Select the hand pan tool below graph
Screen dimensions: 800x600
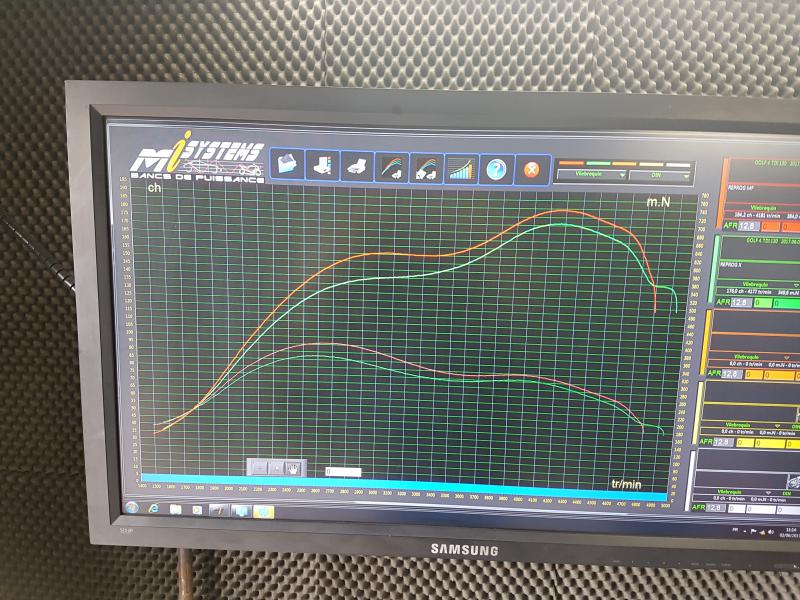point(293,468)
